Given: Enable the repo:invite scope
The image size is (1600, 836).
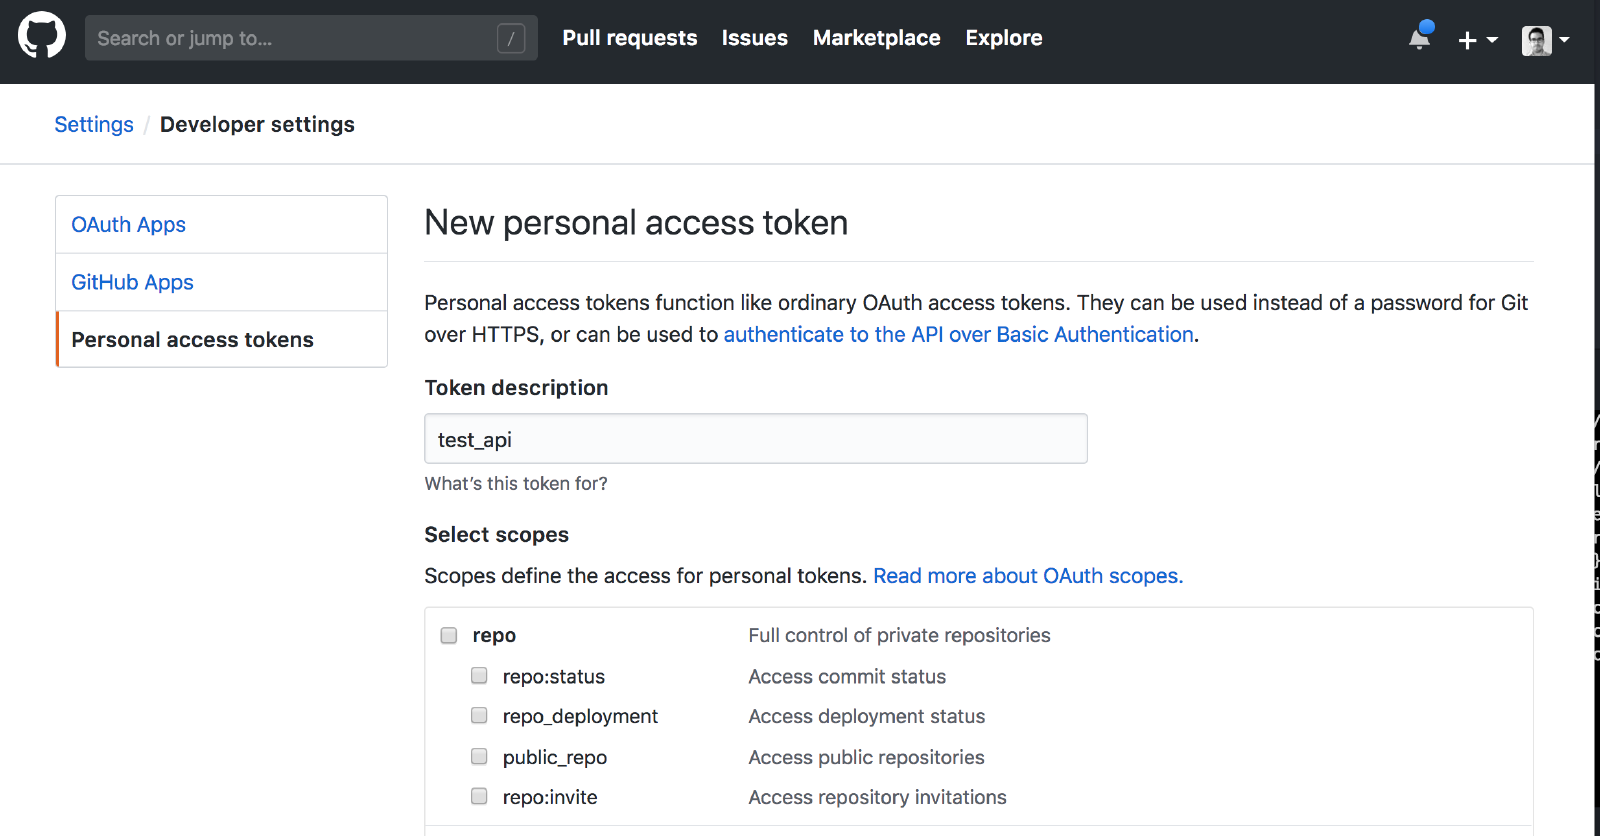Looking at the screenshot, I should pos(479,797).
